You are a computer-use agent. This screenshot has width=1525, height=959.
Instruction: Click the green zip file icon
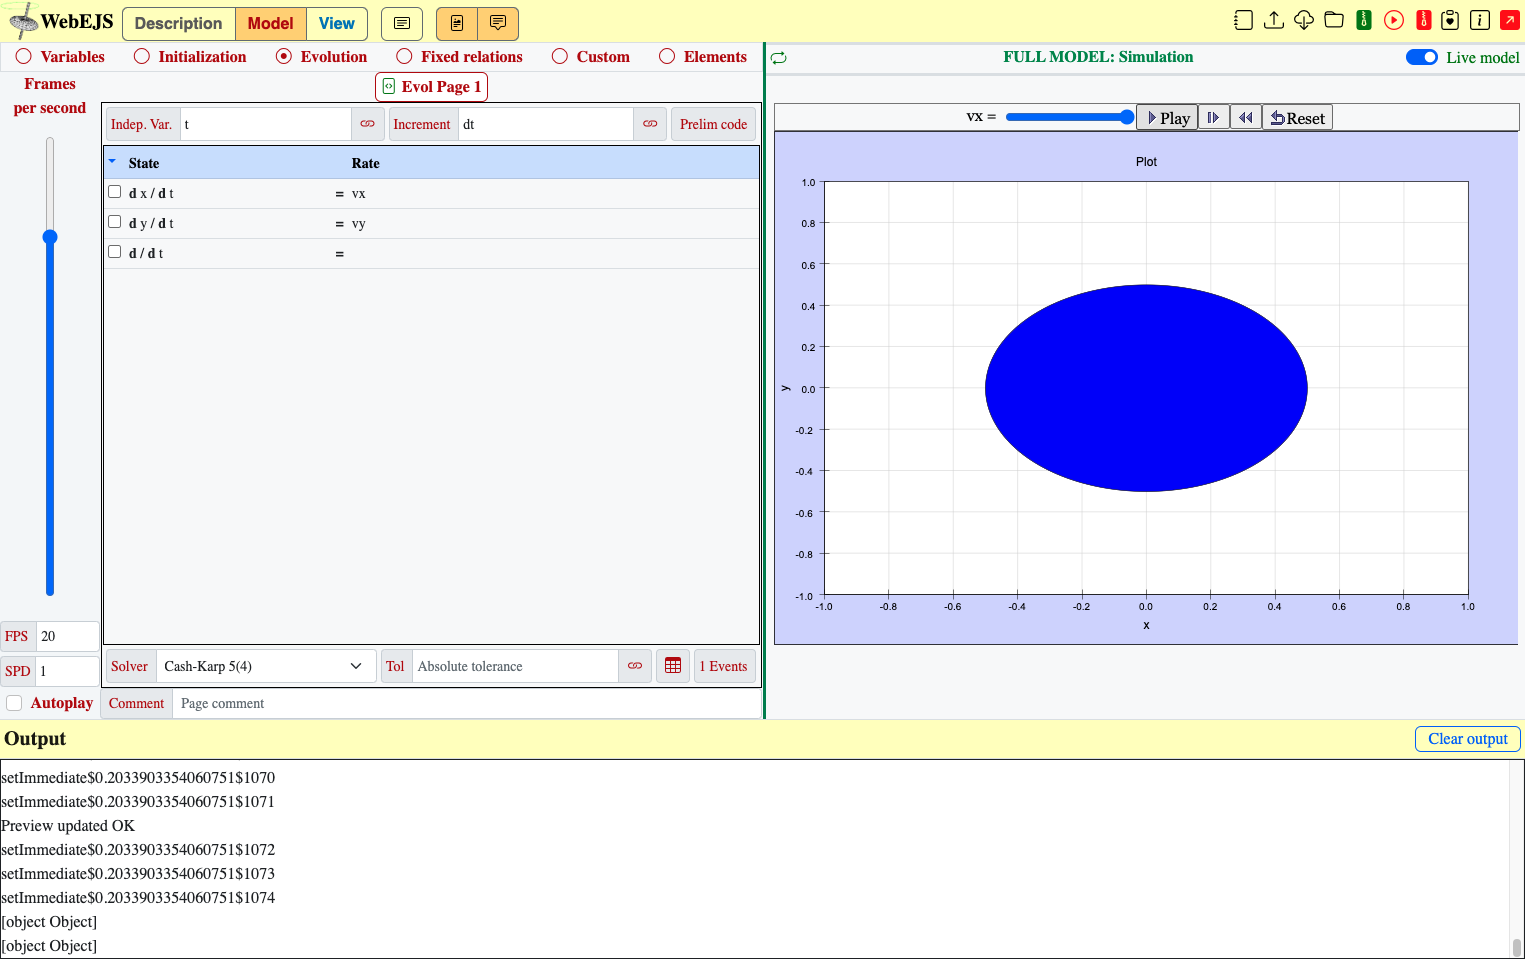coord(1364,20)
